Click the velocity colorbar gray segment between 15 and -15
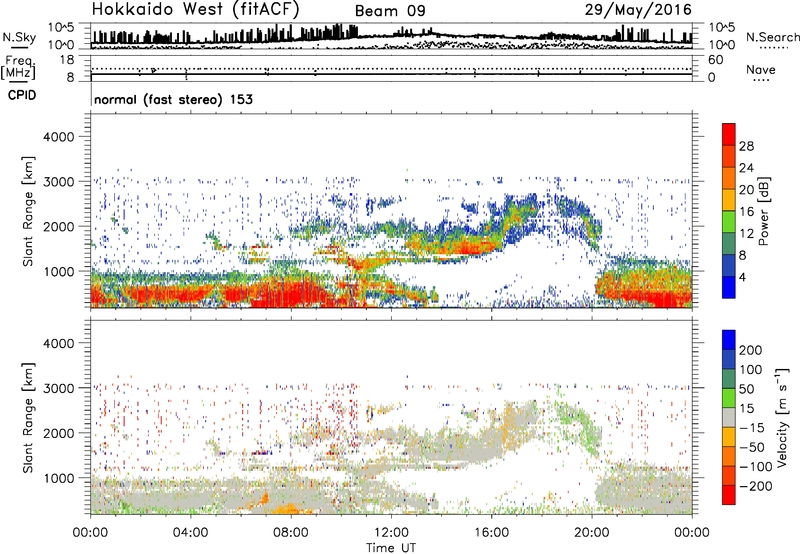The width and height of the screenshot is (800, 554). (x=729, y=418)
